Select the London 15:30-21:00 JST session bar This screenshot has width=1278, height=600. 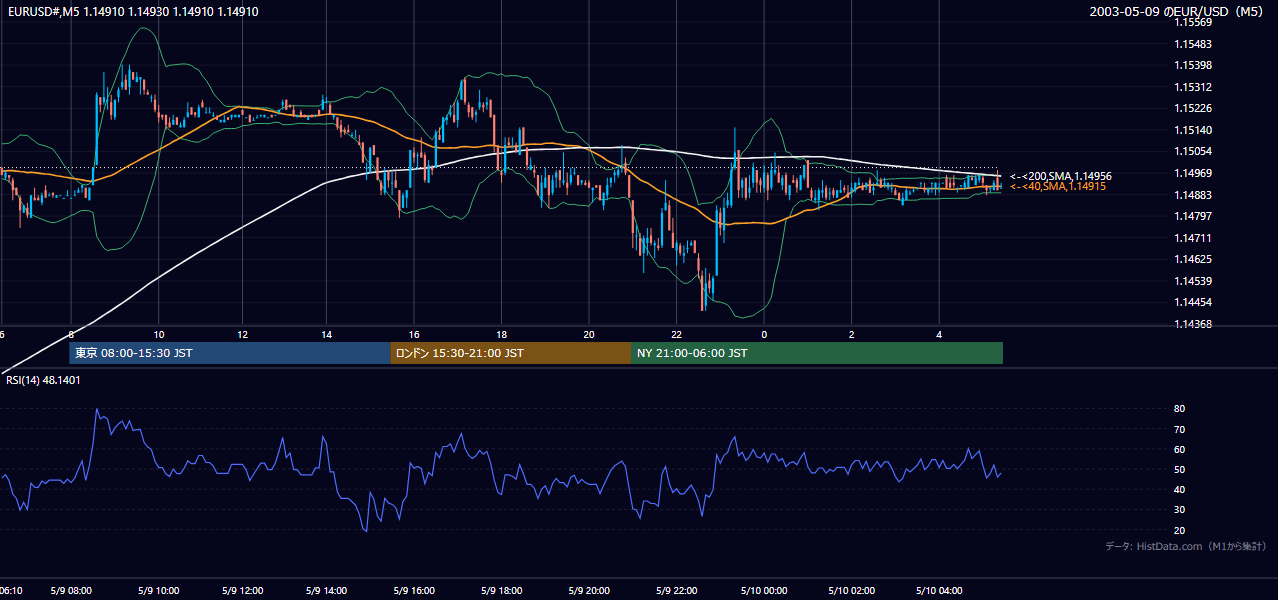511,353
